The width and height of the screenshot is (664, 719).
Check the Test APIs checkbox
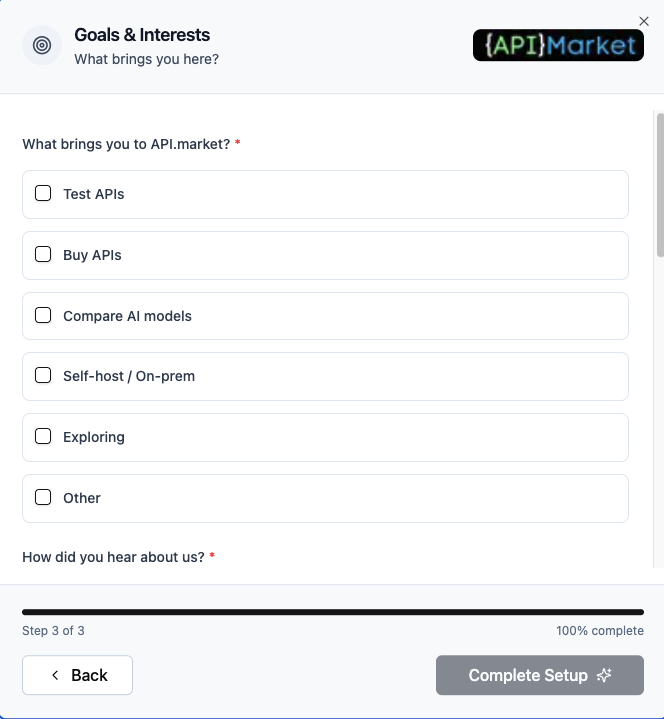[x=43, y=194]
